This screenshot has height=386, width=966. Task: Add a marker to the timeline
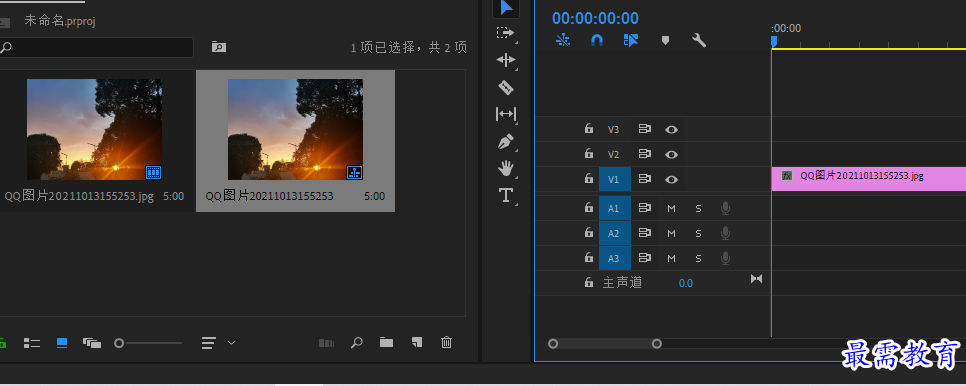[665, 40]
